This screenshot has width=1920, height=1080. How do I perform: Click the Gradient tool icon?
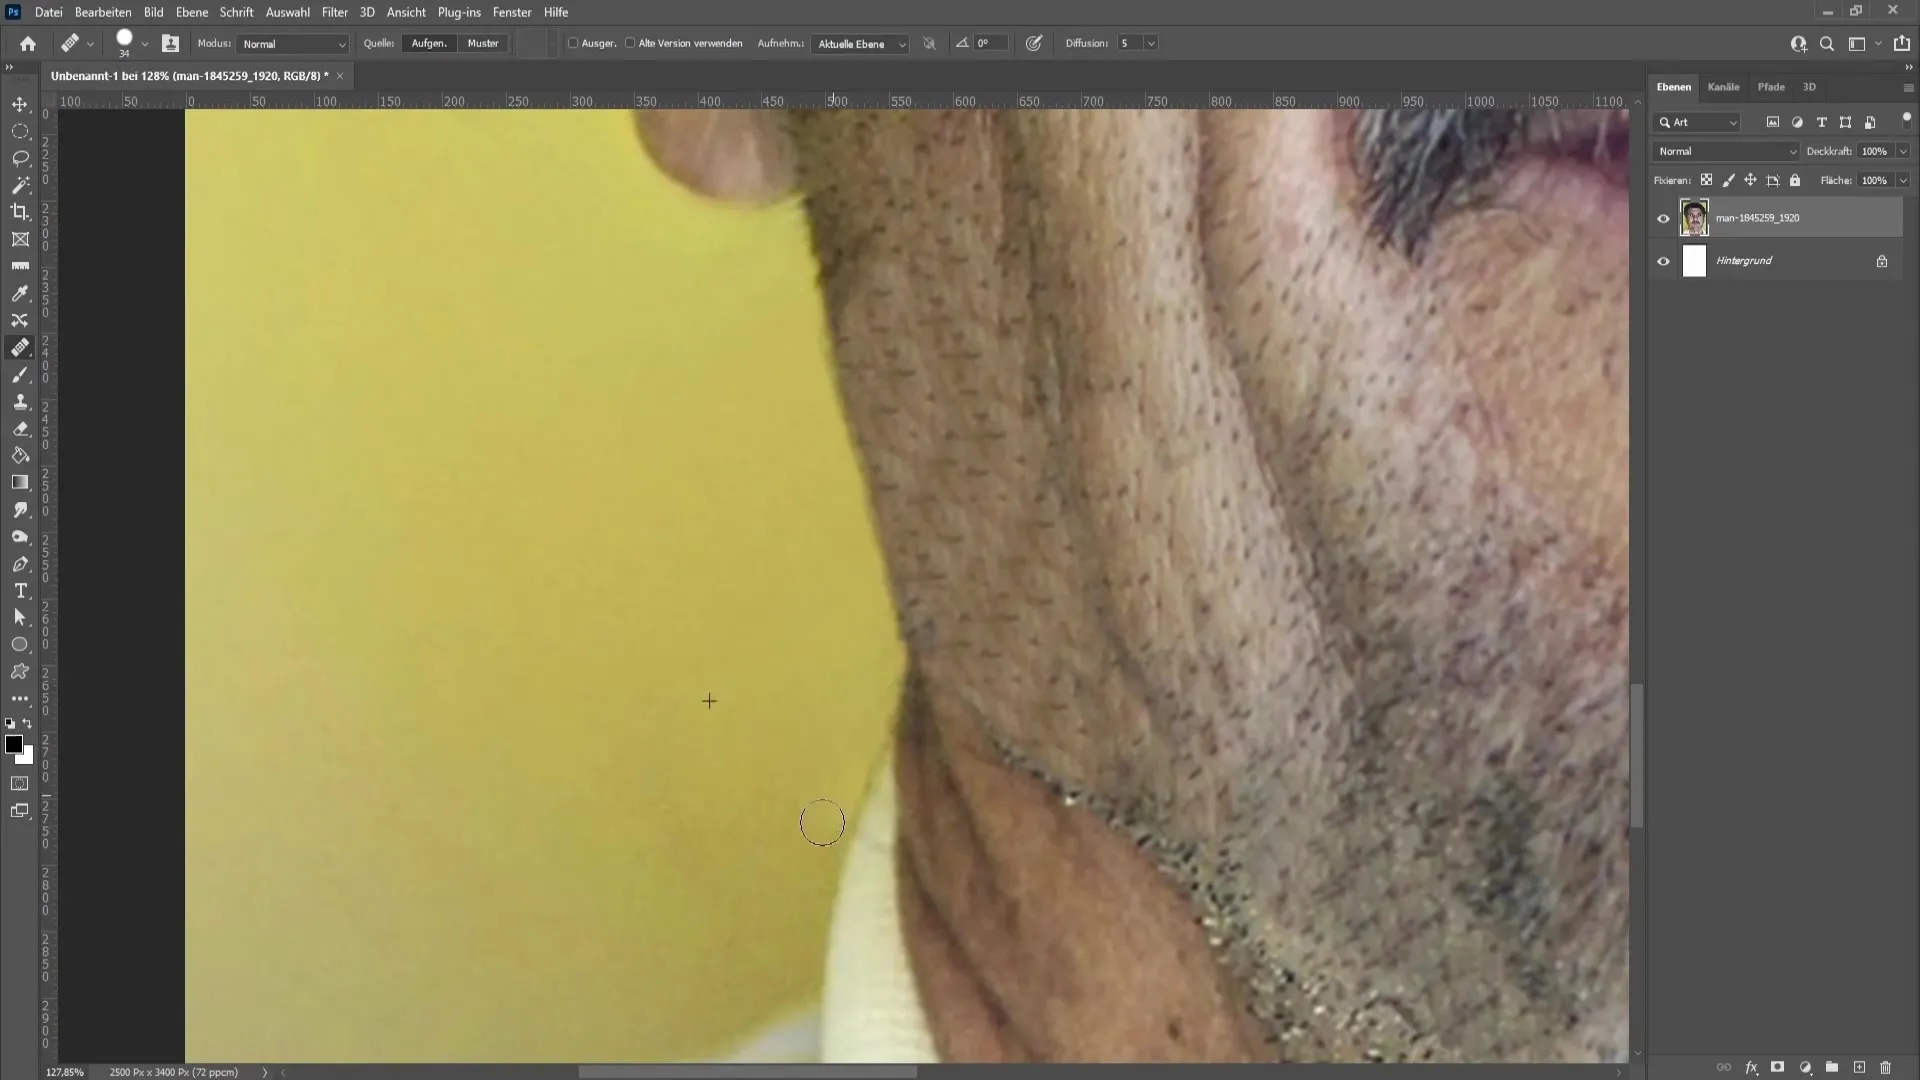click(x=20, y=481)
